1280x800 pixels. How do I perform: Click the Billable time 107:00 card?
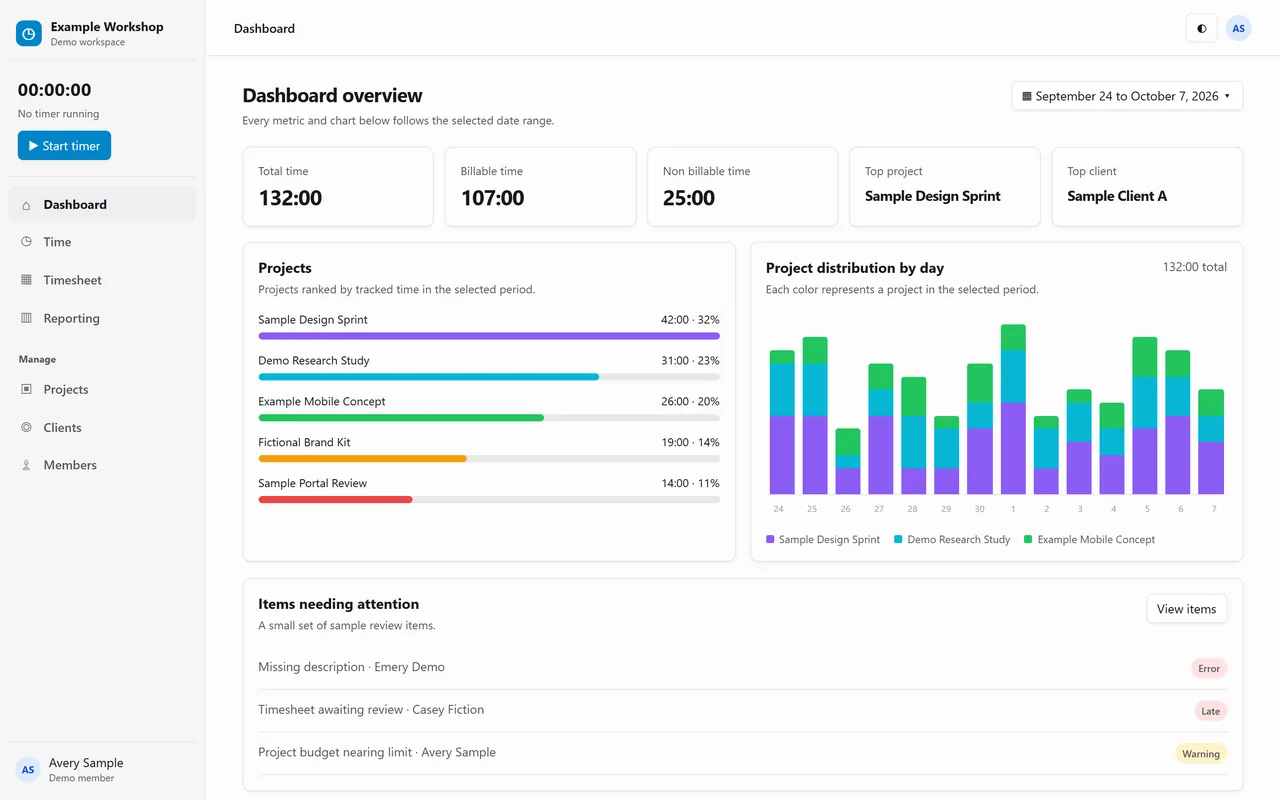click(x=540, y=187)
